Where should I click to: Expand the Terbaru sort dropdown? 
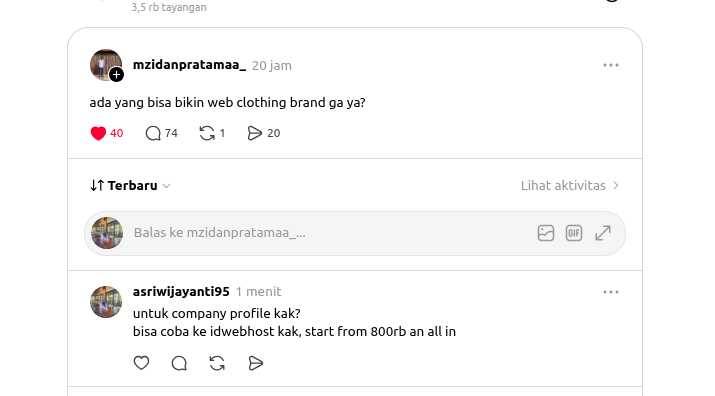(130, 186)
